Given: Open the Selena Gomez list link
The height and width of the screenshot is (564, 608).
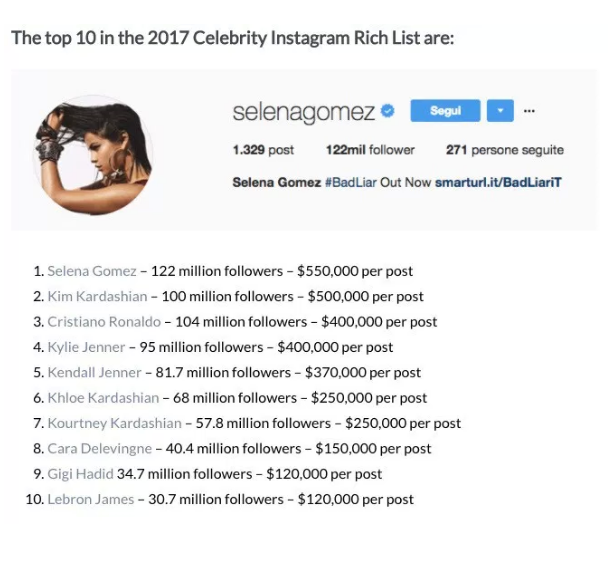Looking at the screenshot, I should [92, 271].
